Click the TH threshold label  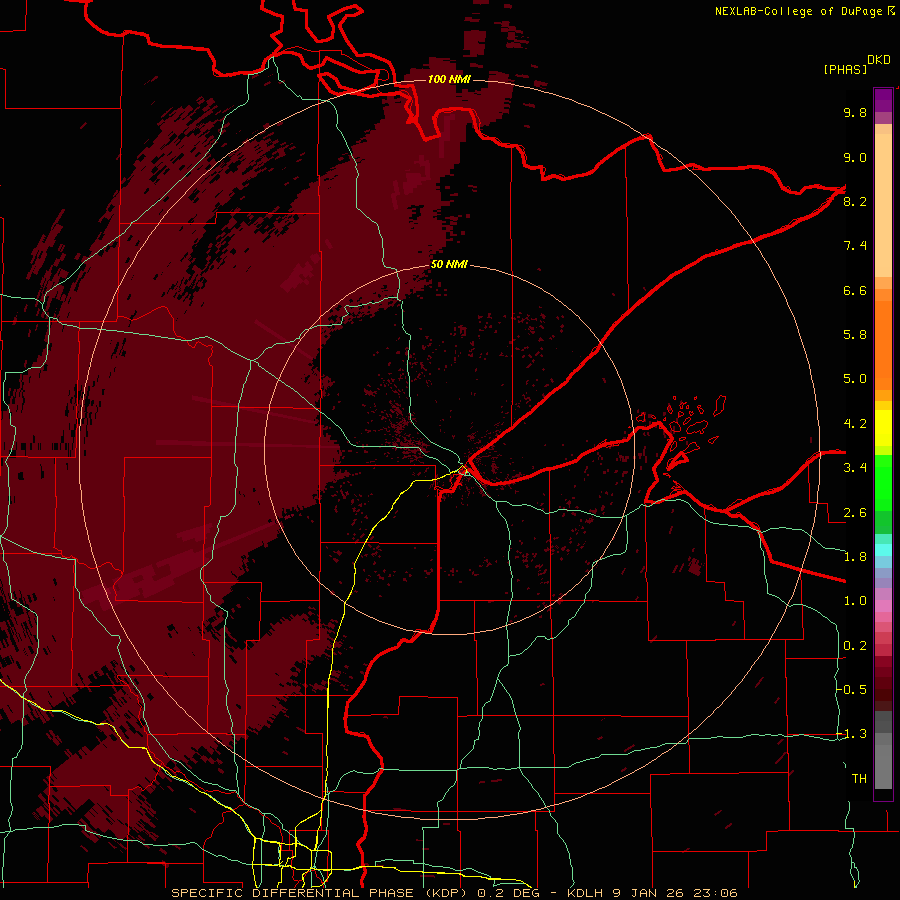coord(859,779)
